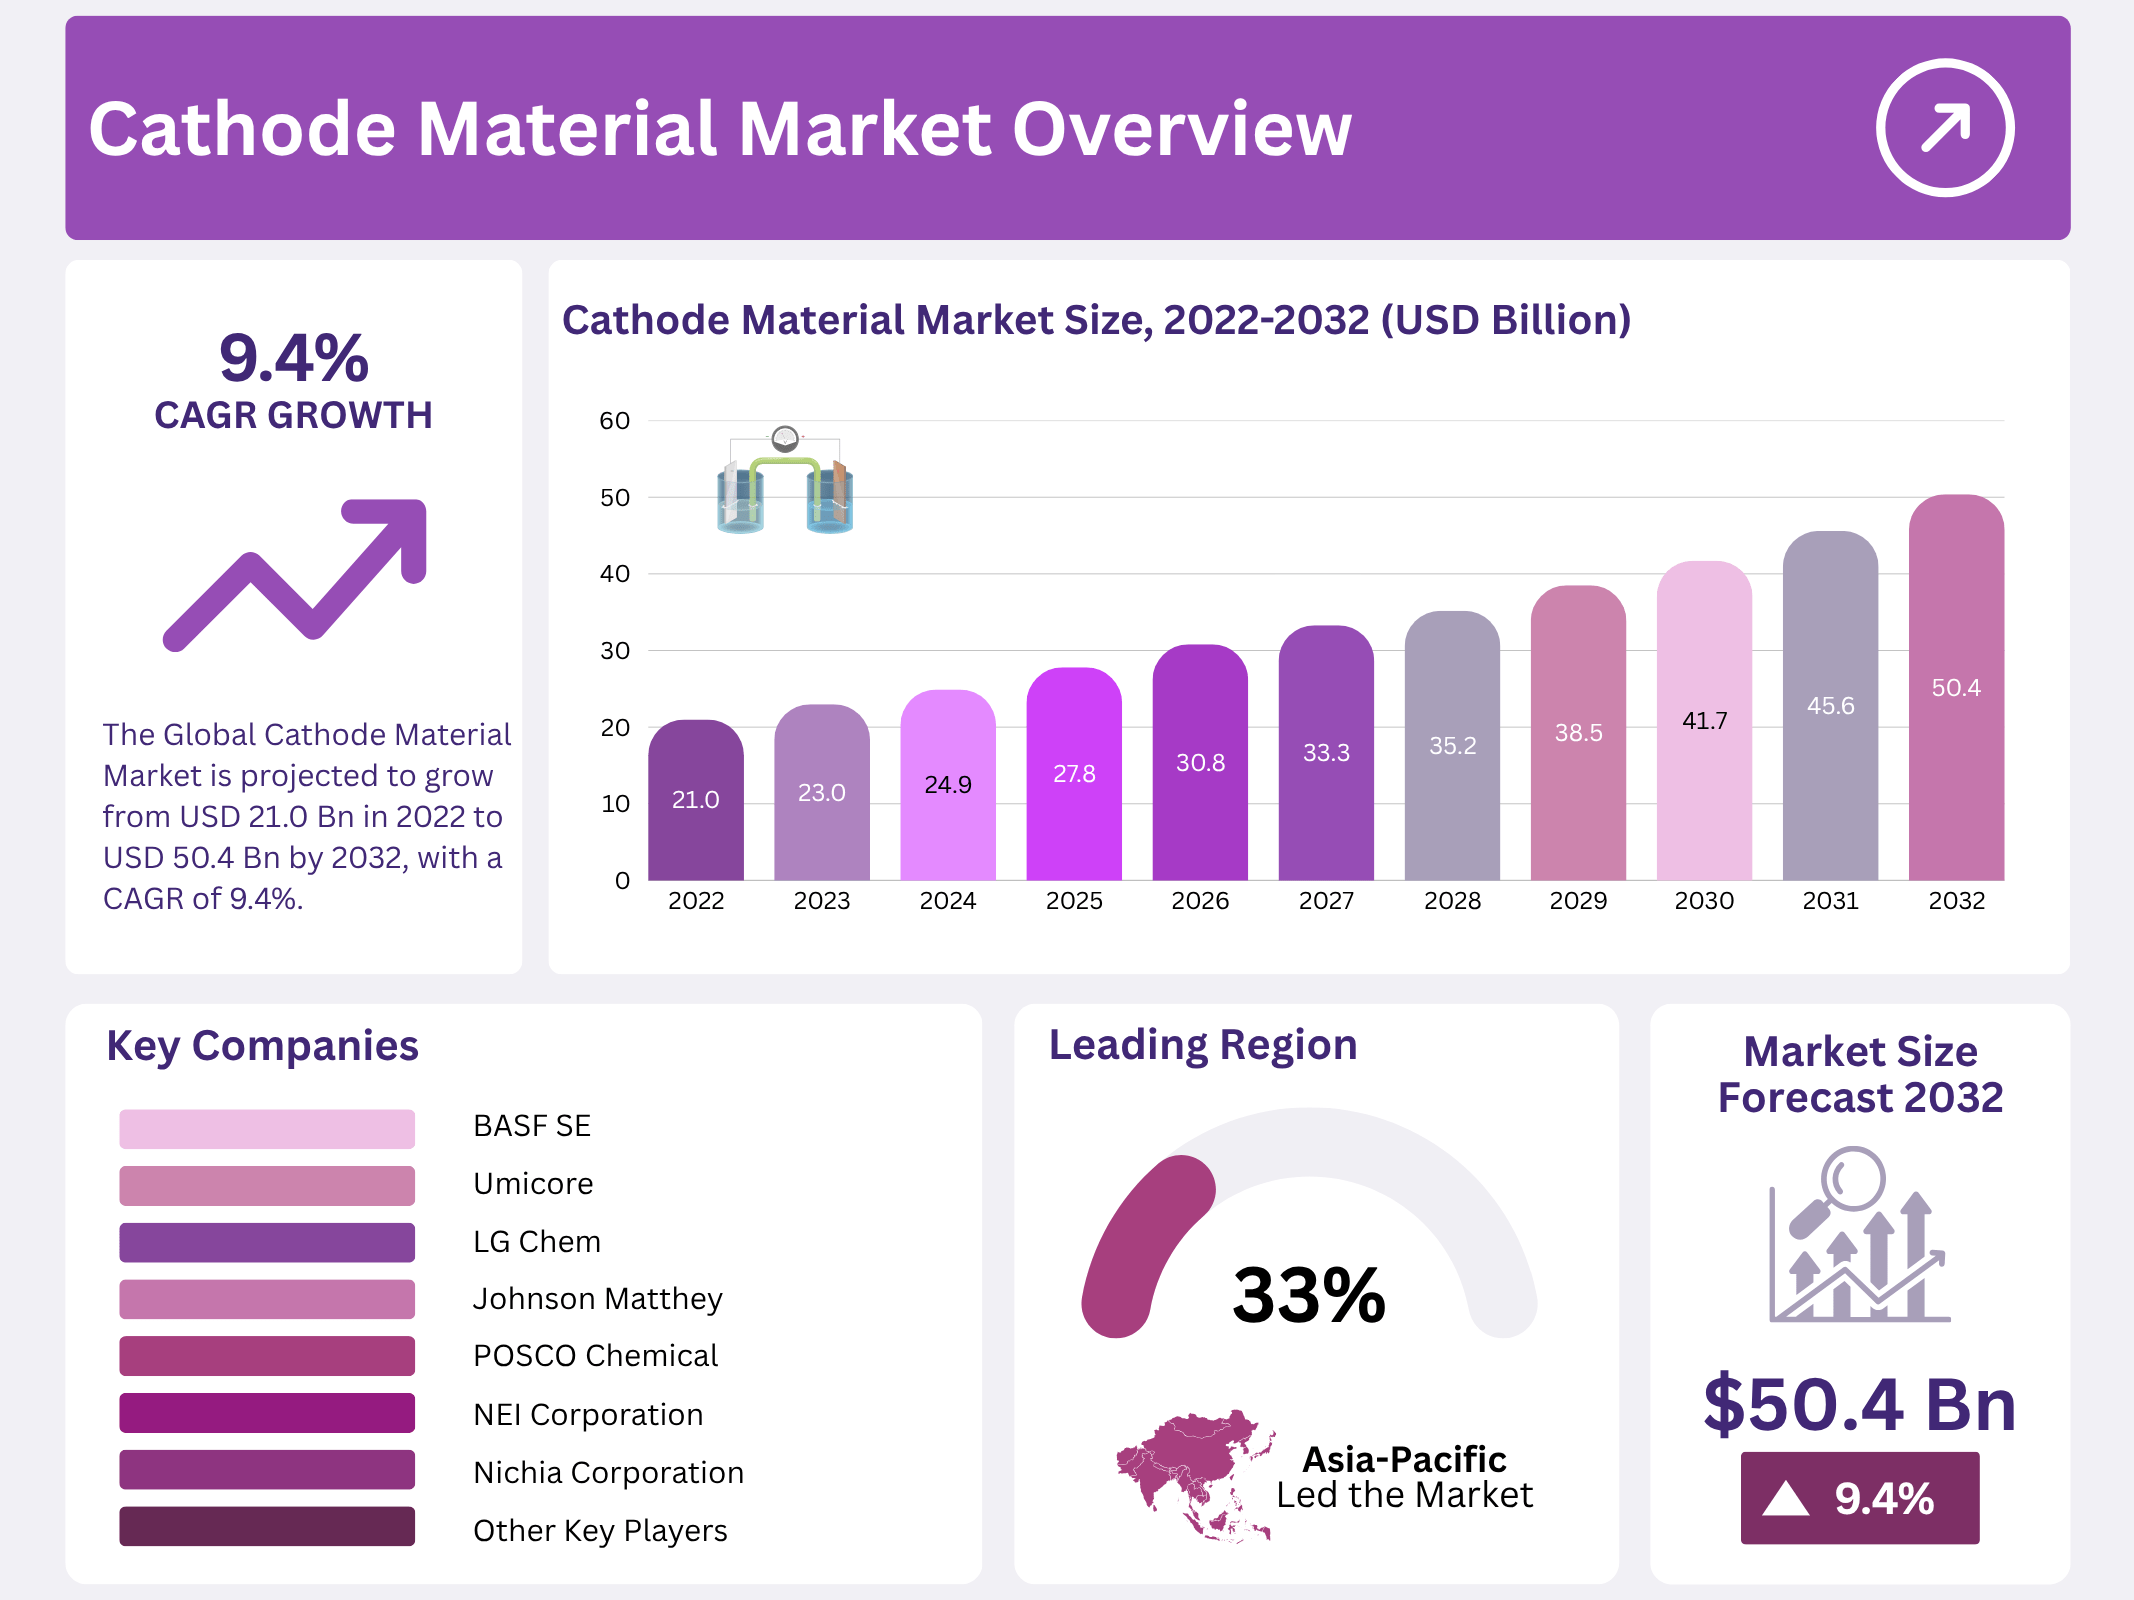Image resolution: width=2134 pixels, height=1600 pixels.
Task: Click the POSCO Chemical label
Action: click(x=595, y=1356)
